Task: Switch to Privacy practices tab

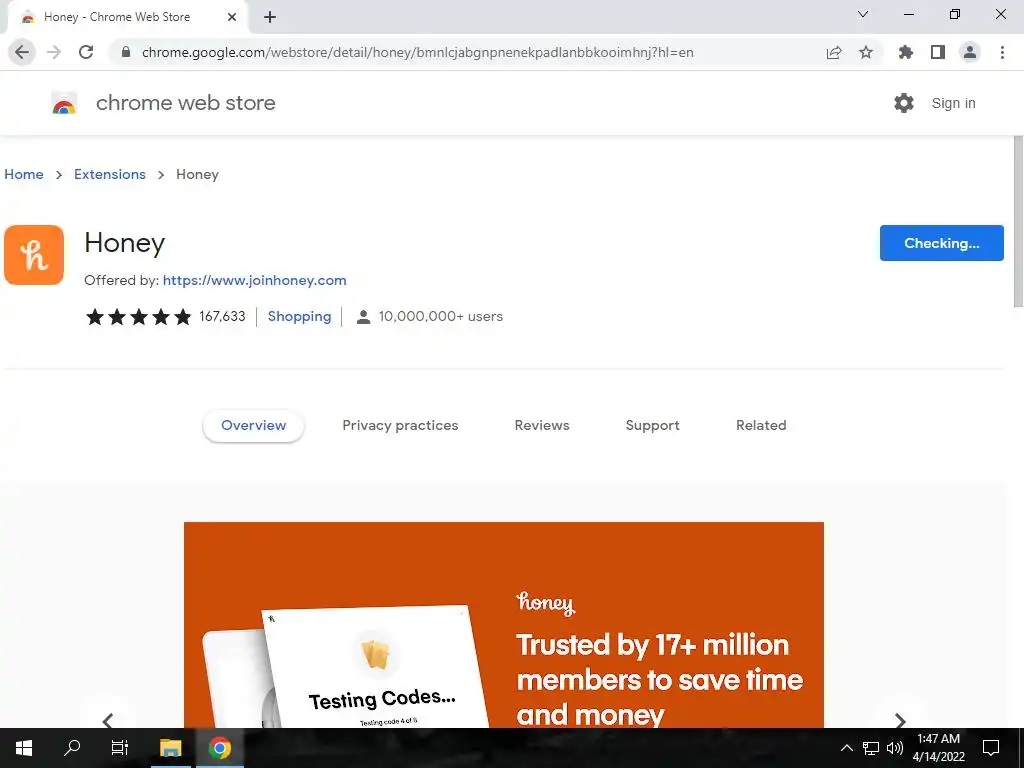Action: point(400,425)
